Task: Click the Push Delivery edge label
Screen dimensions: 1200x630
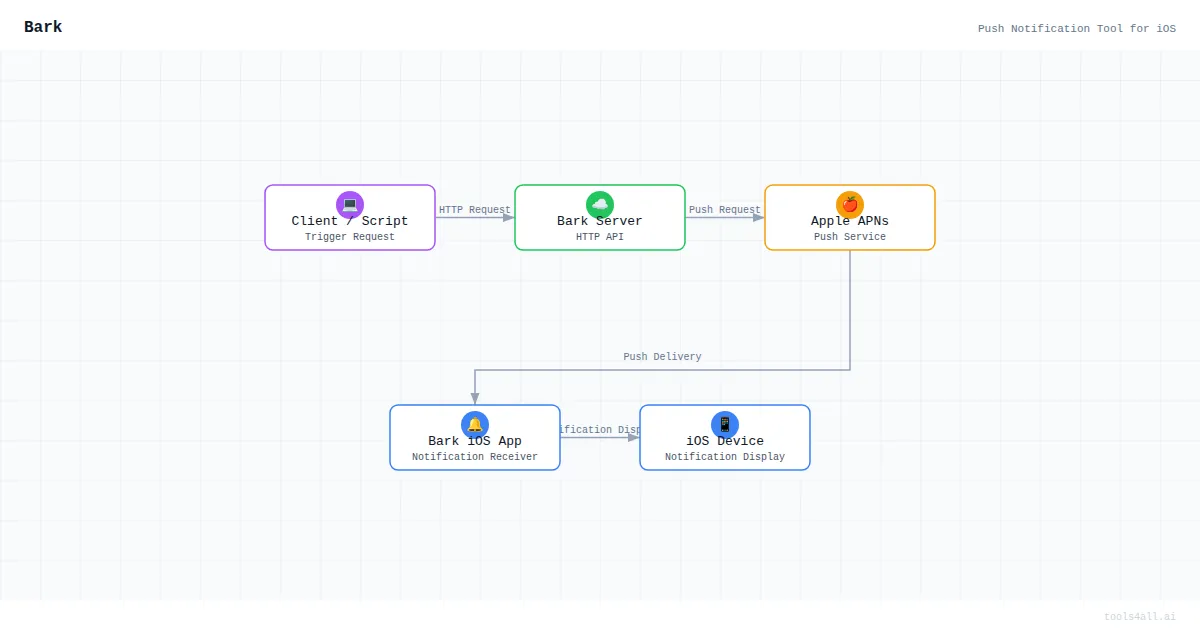Action: (662, 357)
